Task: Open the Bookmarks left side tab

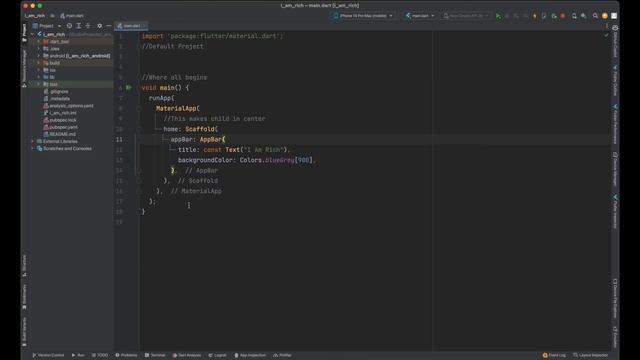Action: 24,297
